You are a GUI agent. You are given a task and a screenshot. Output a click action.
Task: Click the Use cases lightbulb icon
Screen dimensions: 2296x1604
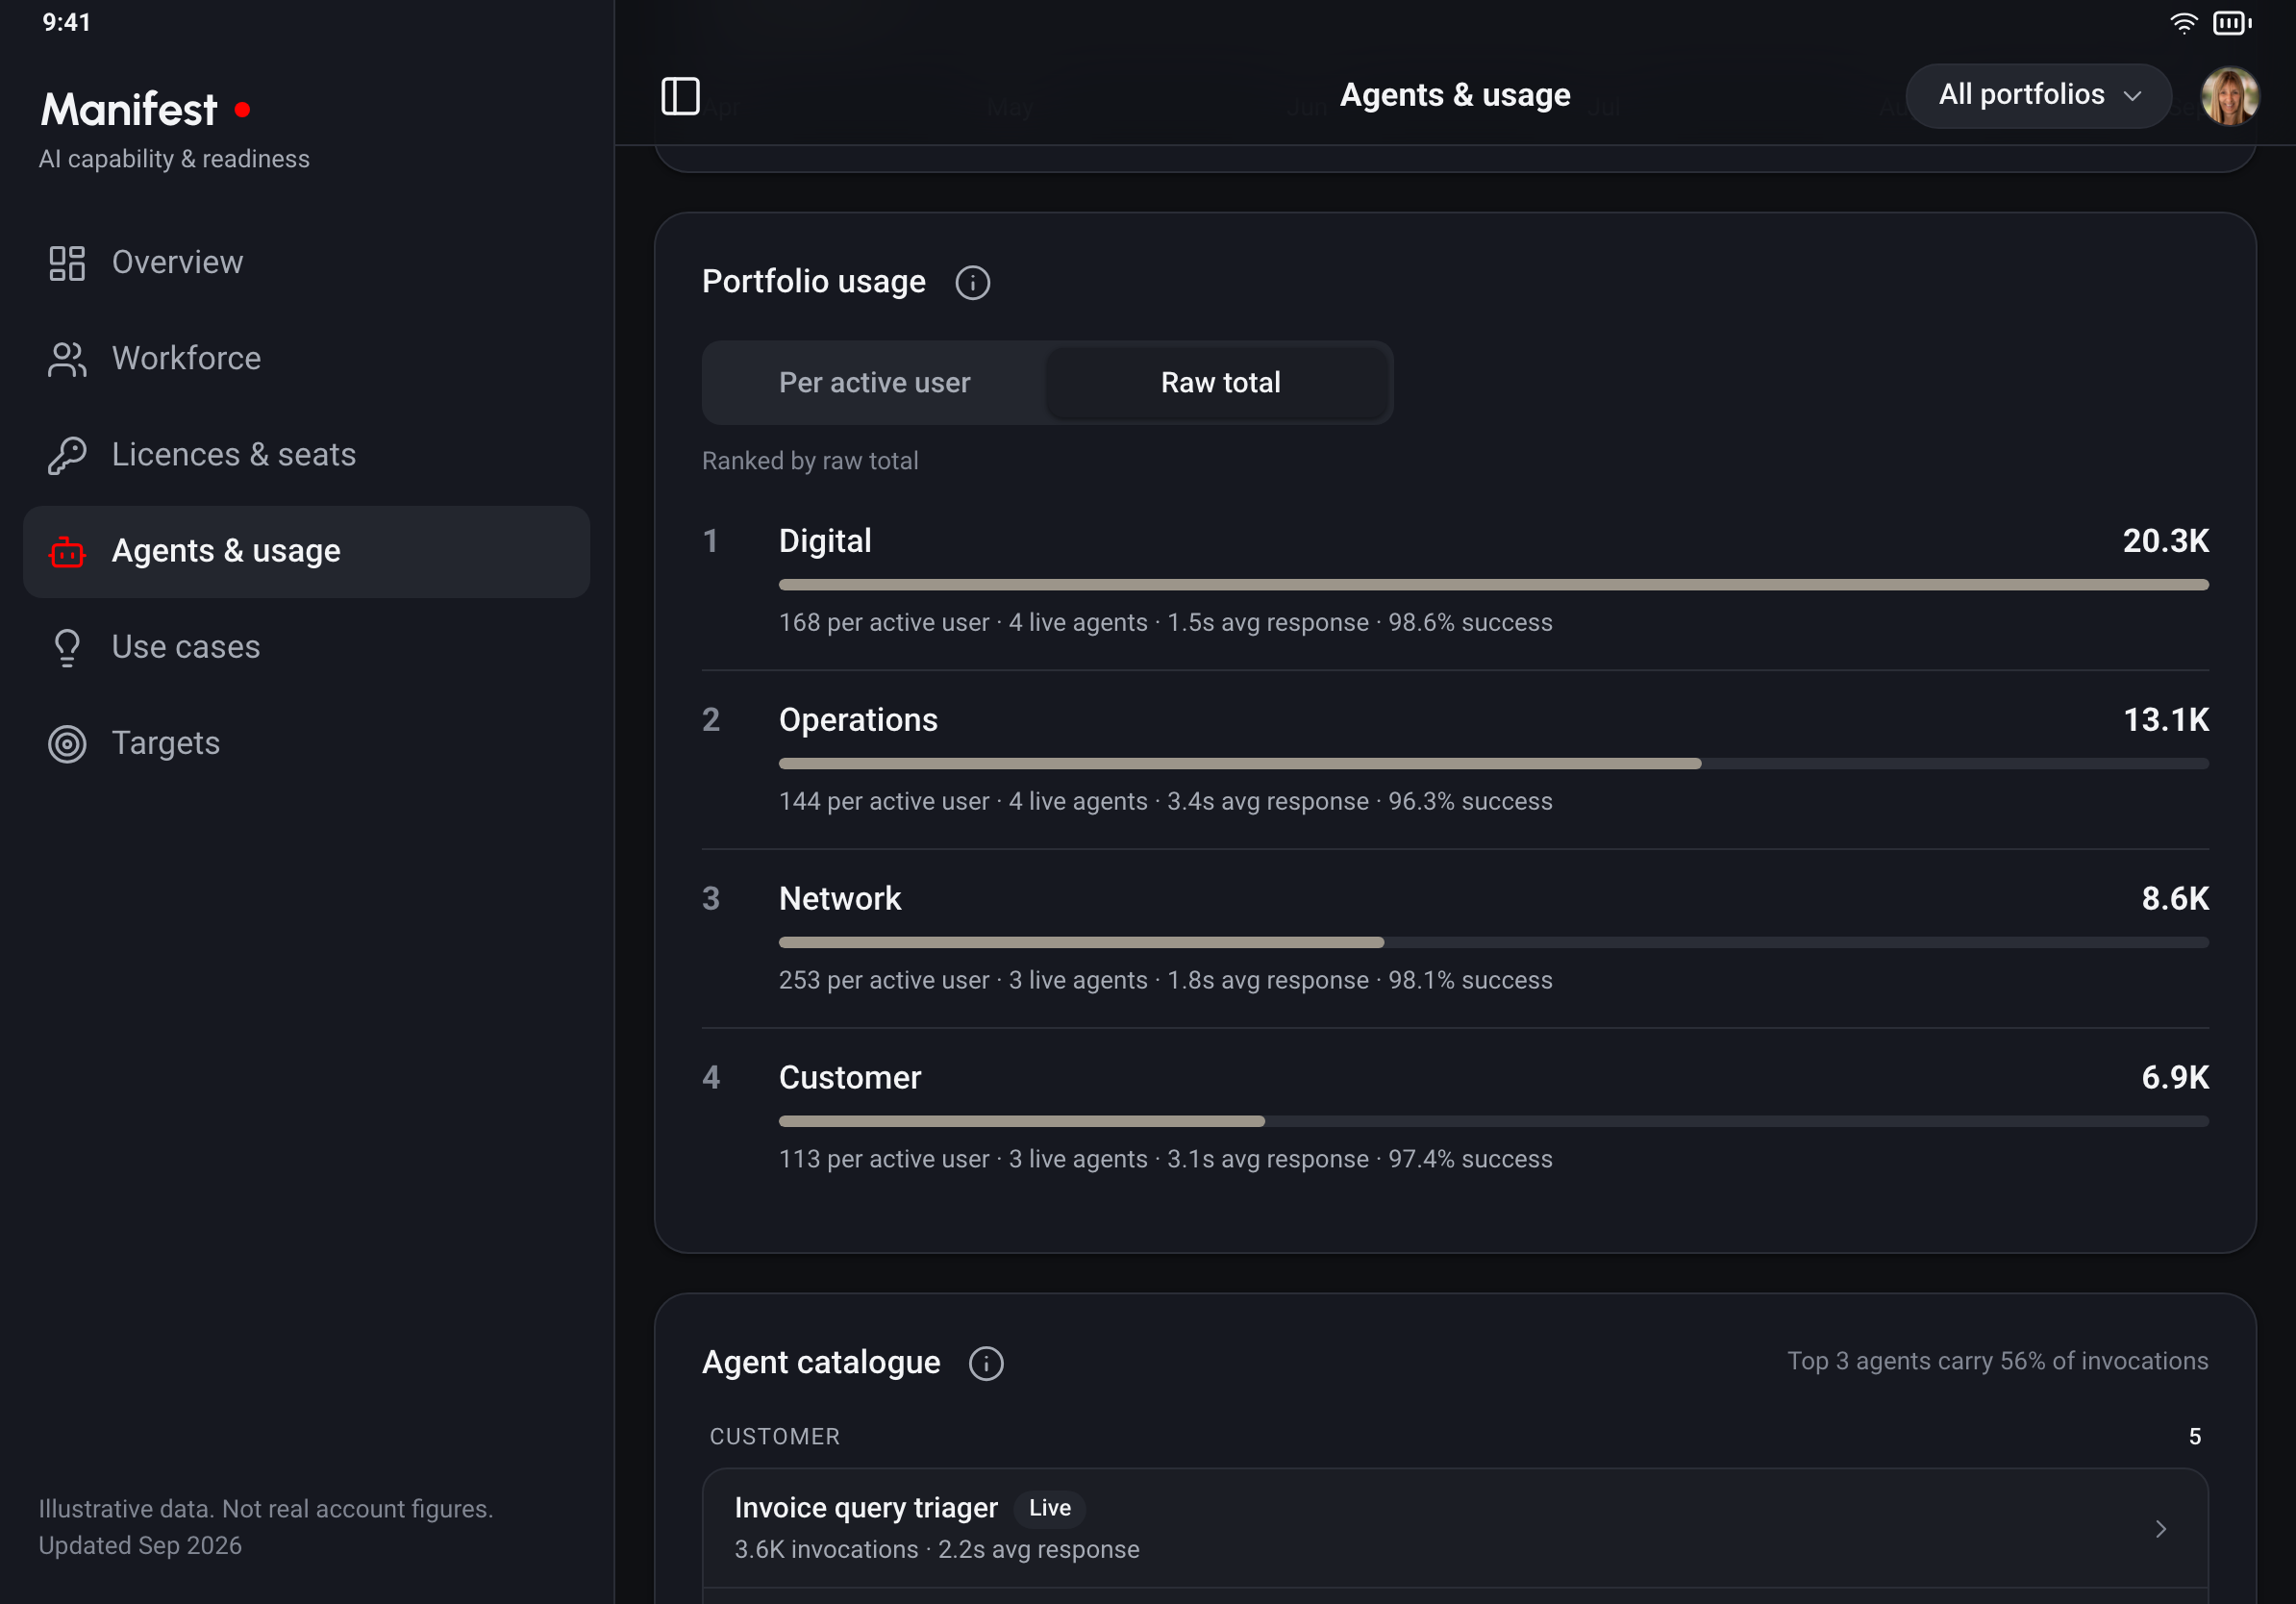tap(67, 647)
